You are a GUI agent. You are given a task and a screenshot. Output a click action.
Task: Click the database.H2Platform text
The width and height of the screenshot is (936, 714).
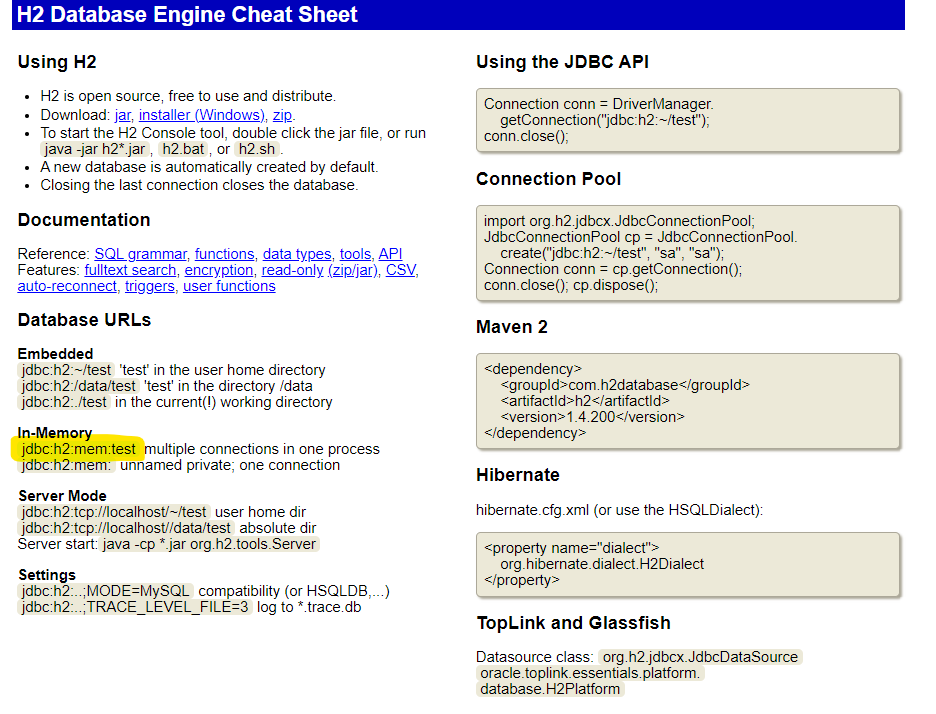coord(550,690)
